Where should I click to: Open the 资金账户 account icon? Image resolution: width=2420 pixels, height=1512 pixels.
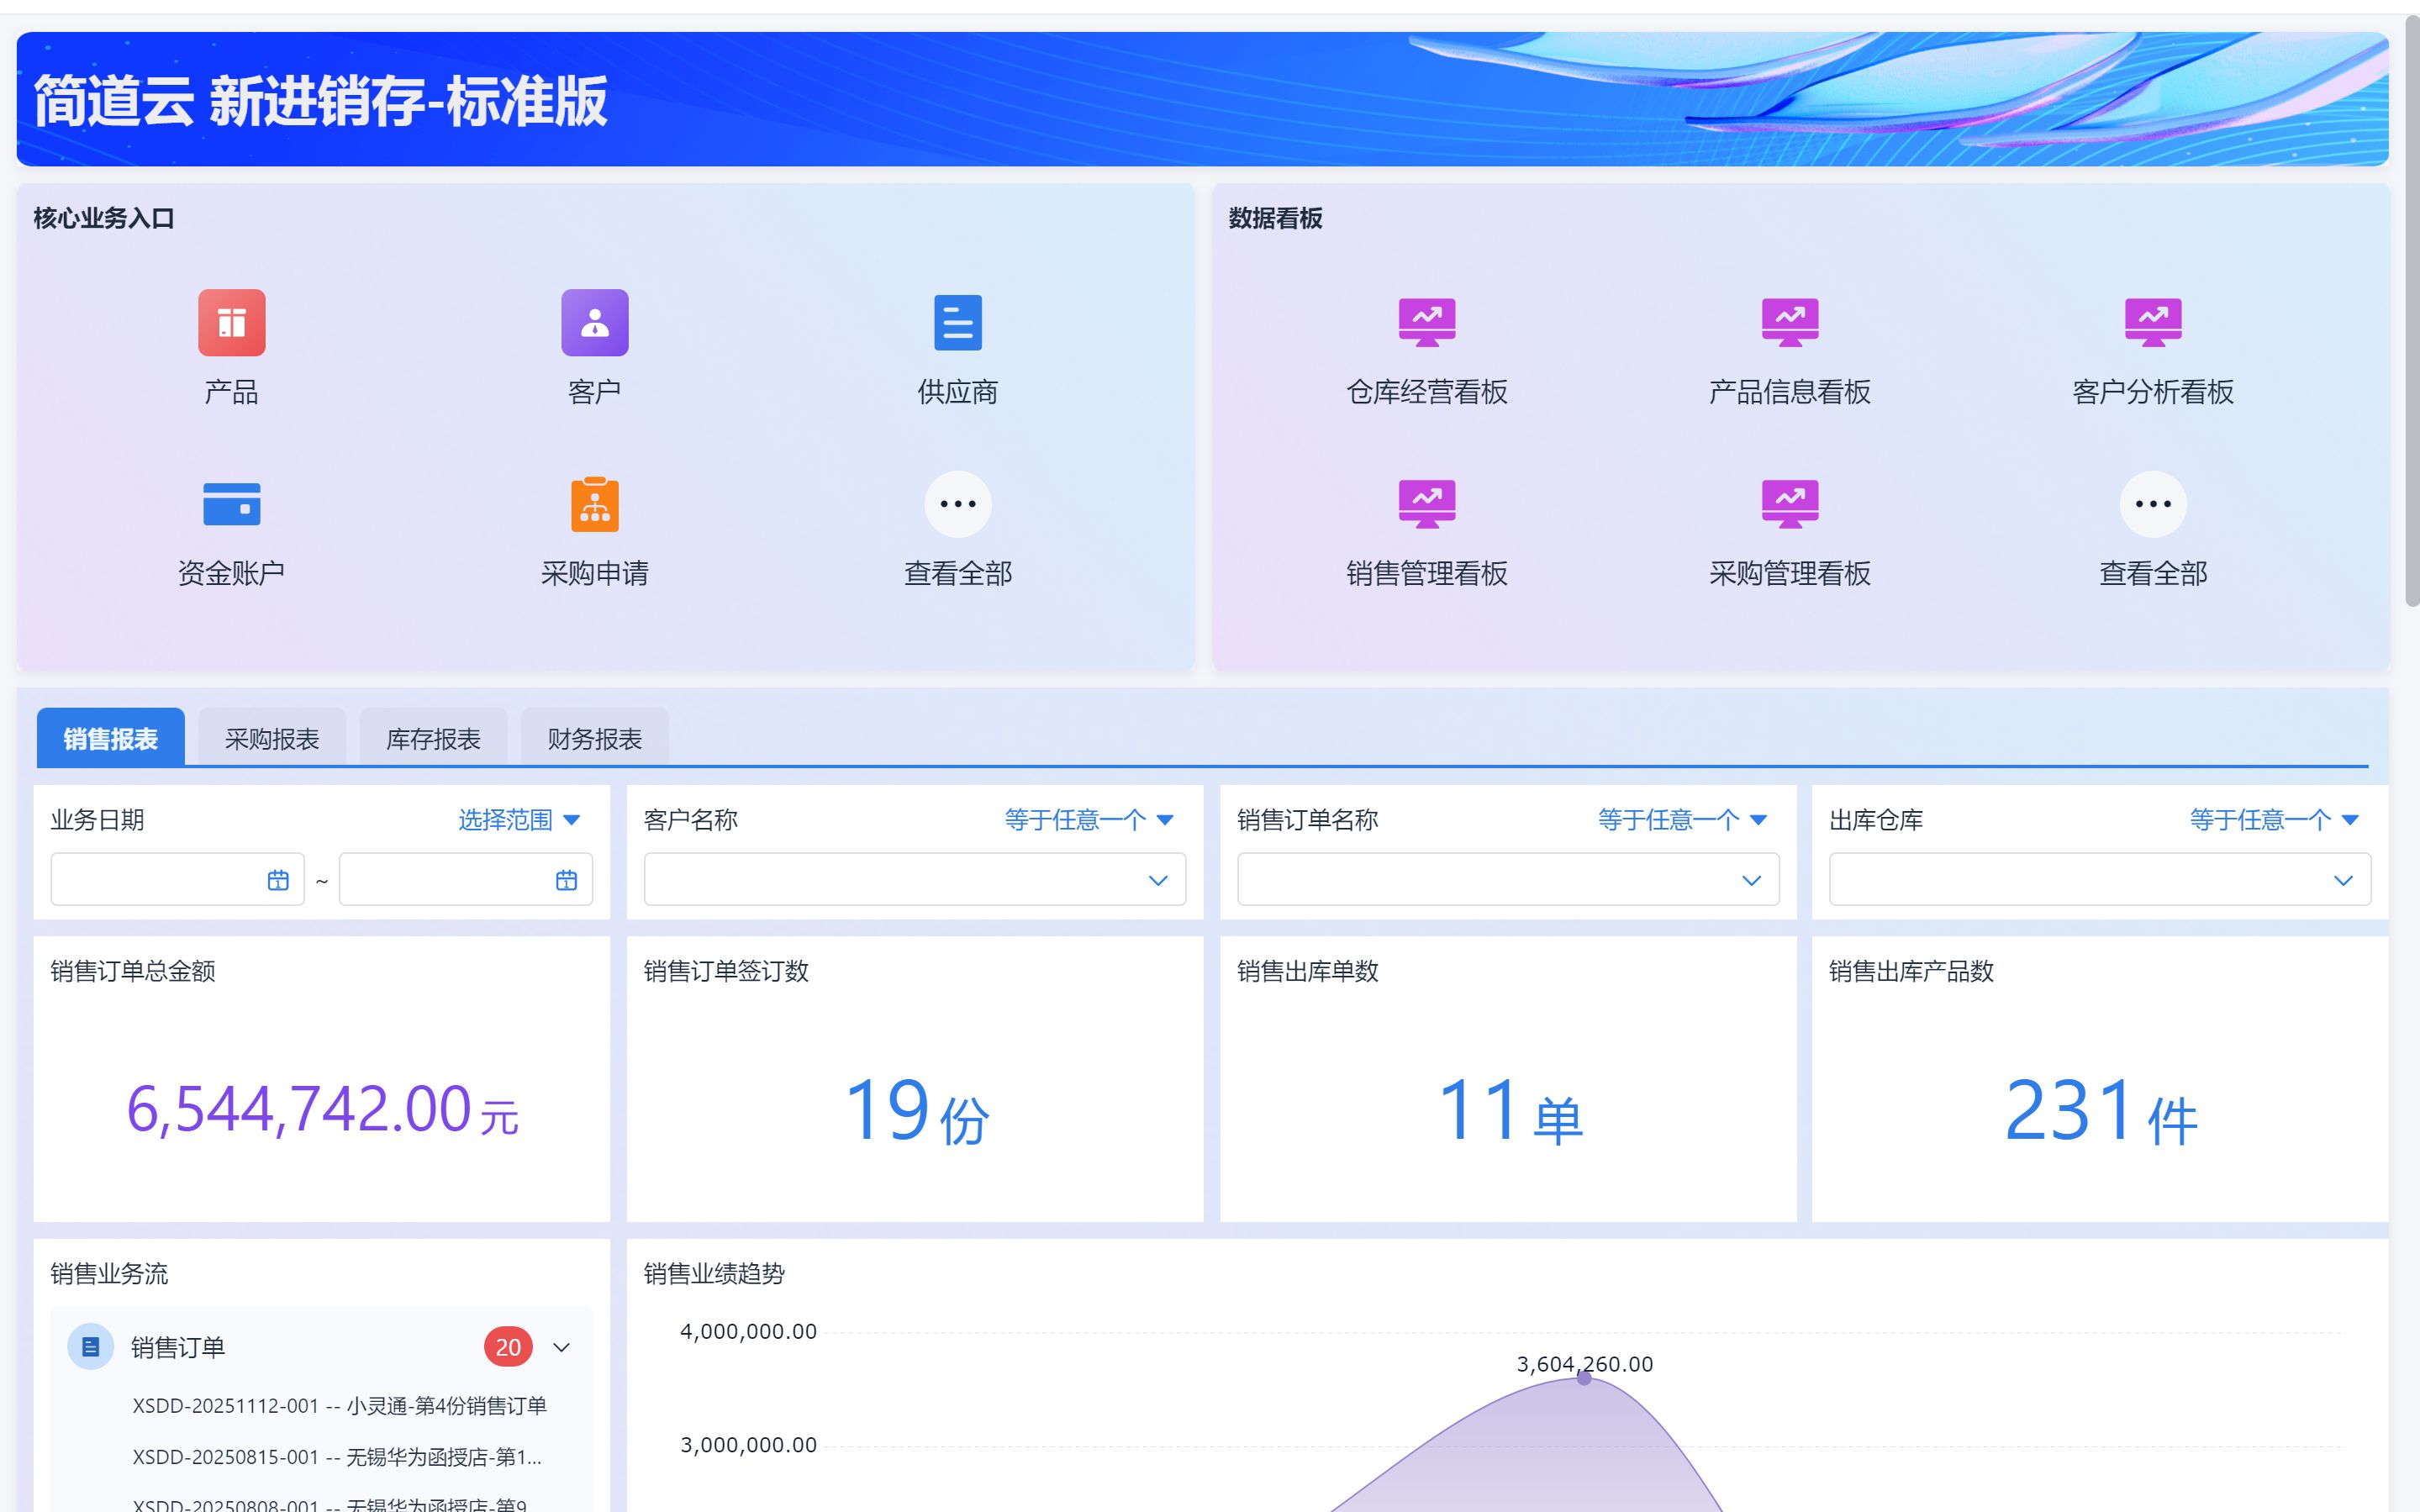point(231,504)
